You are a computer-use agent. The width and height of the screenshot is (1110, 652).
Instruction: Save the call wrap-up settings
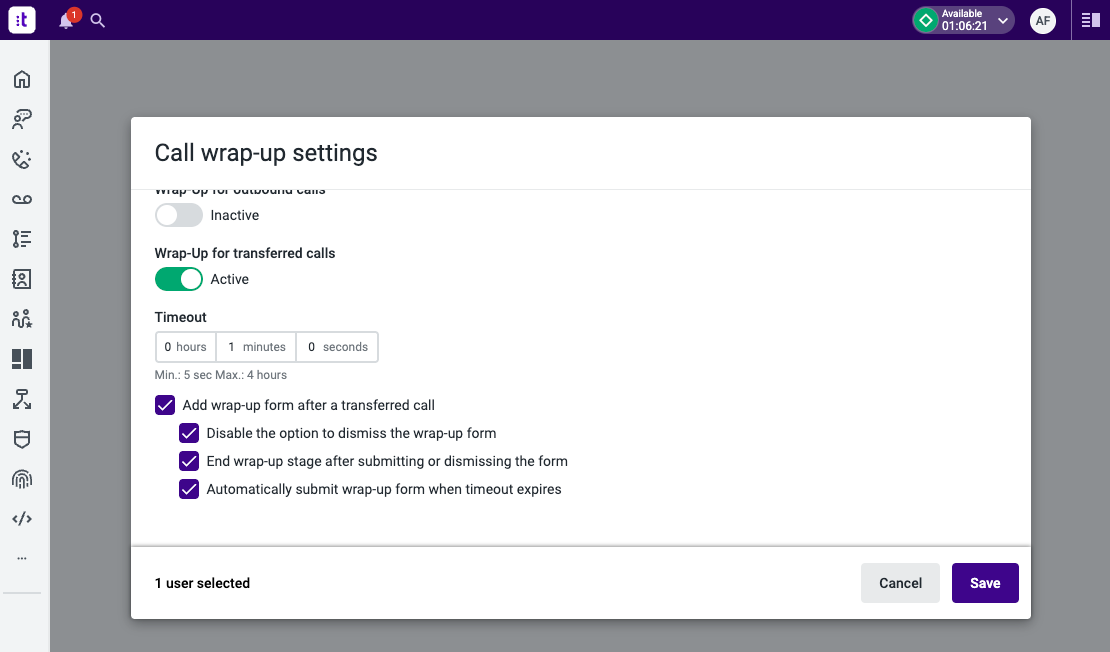pyautogui.click(x=984, y=583)
